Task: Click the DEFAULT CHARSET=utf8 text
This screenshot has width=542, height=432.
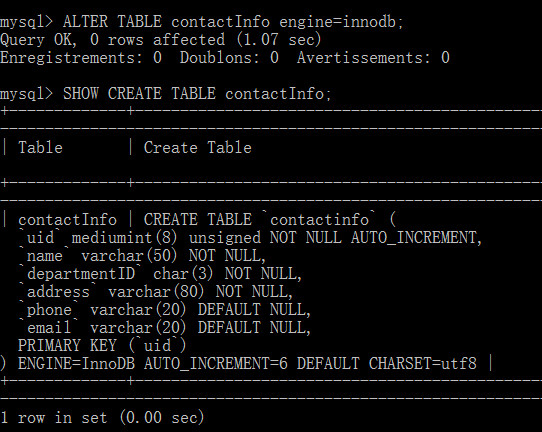Action: (387, 364)
